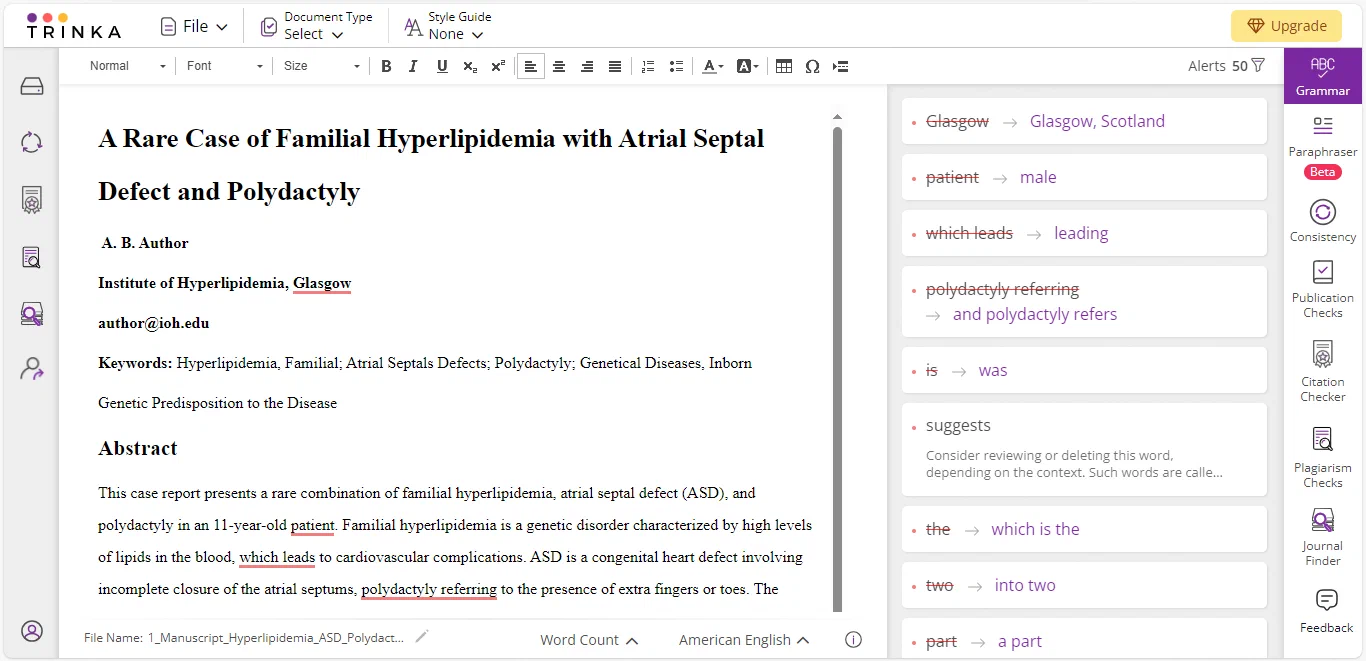This screenshot has width=1366, height=661.
Task: Click the Upgrade button
Action: [x=1286, y=26]
